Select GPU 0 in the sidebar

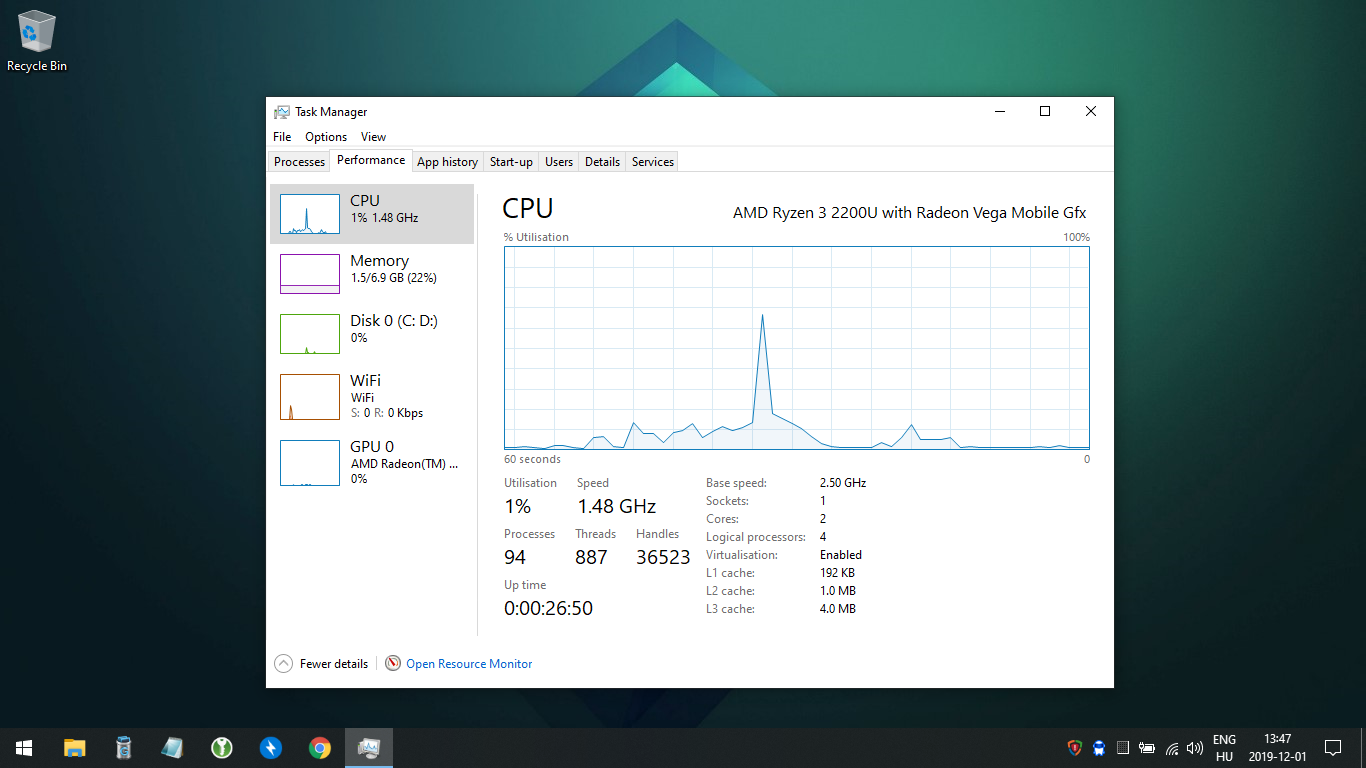tap(372, 463)
